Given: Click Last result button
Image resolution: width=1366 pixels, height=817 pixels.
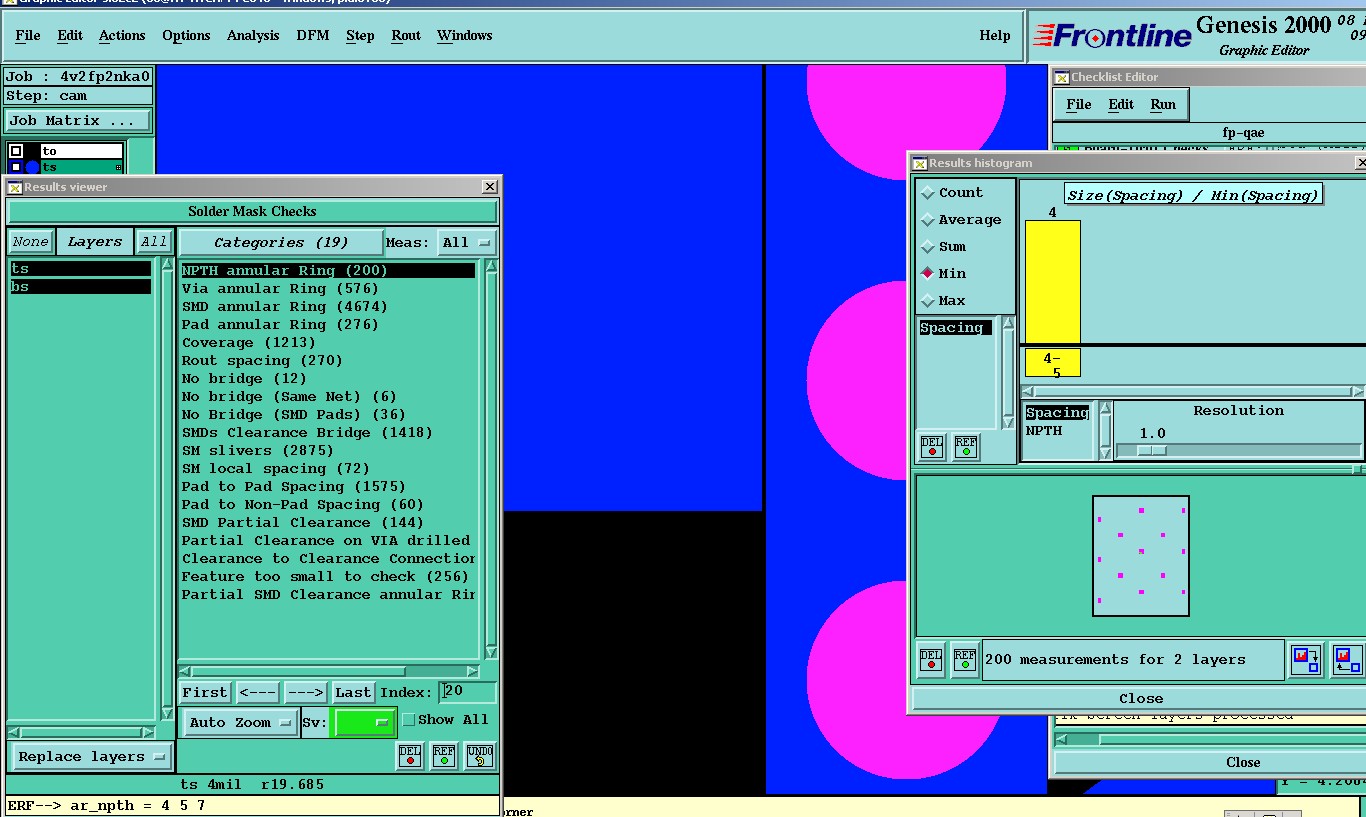Looking at the screenshot, I should click(x=353, y=692).
